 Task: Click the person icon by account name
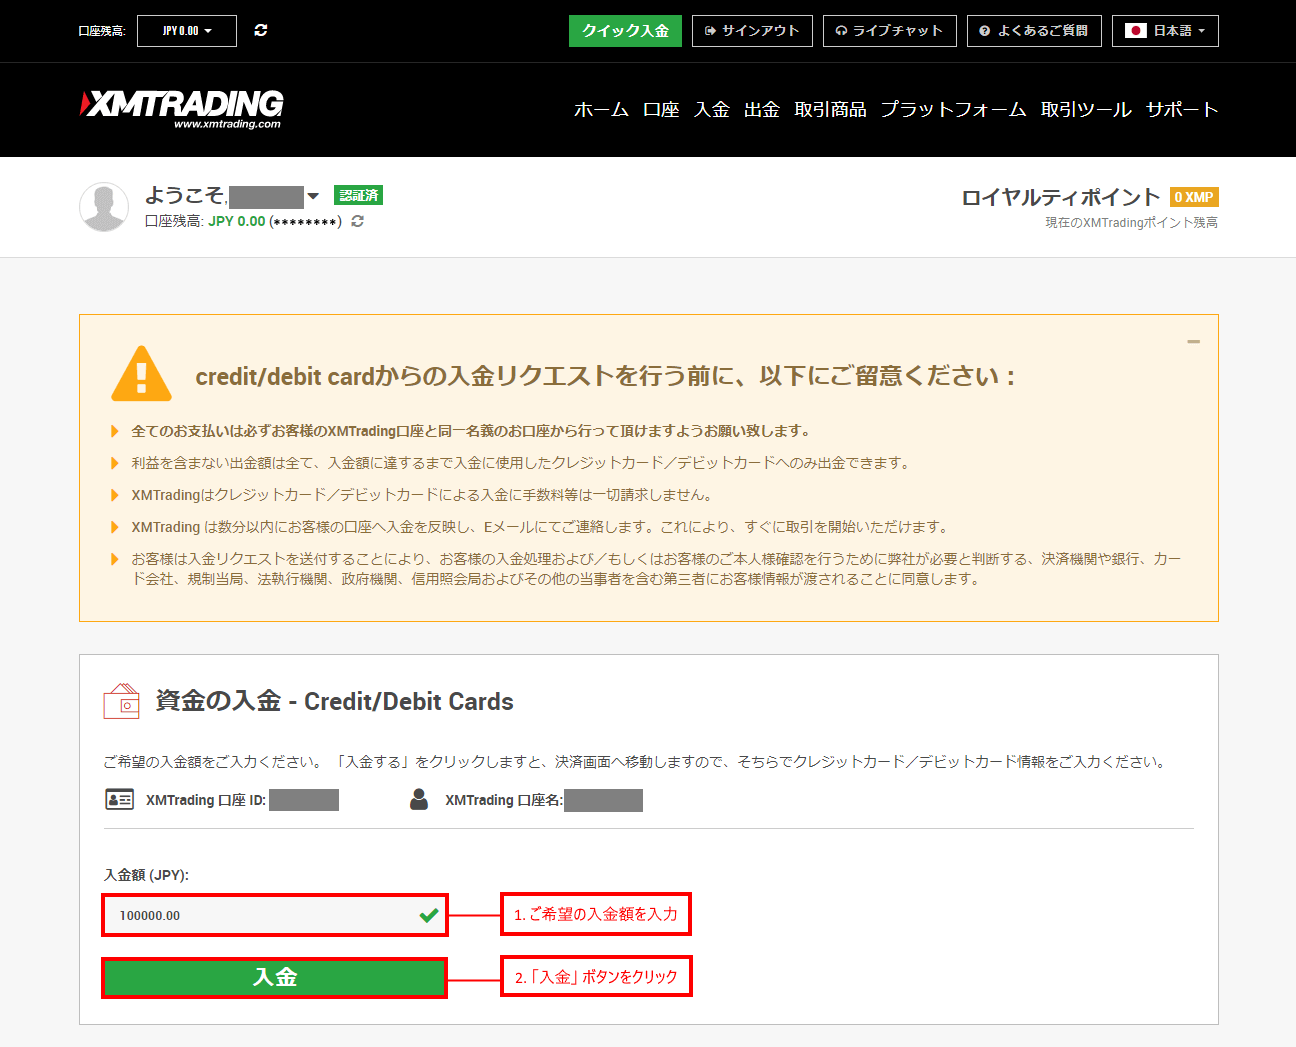click(x=419, y=800)
